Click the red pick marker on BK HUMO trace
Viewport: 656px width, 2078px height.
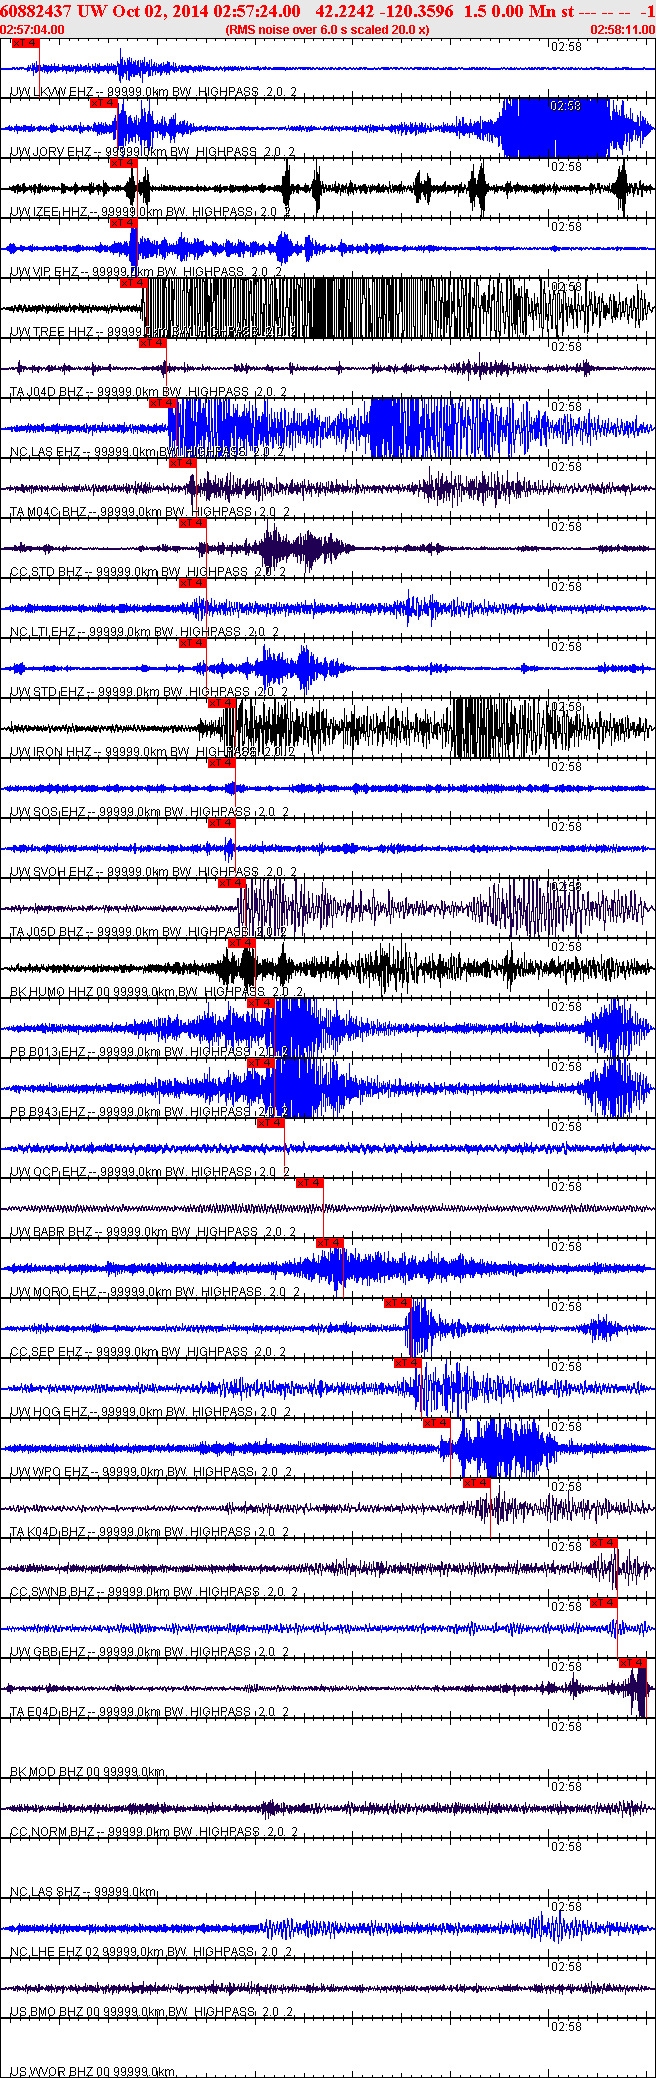241,943
